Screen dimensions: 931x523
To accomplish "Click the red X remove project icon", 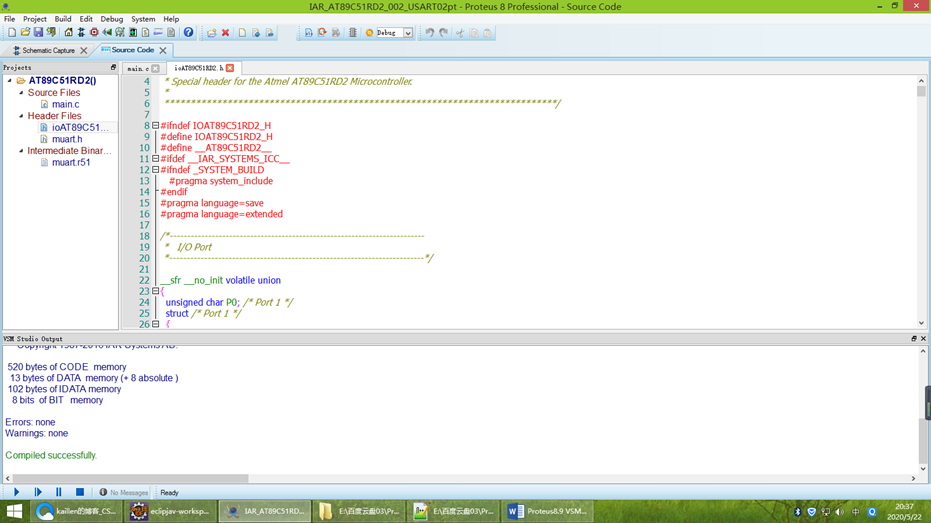I will (x=226, y=33).
